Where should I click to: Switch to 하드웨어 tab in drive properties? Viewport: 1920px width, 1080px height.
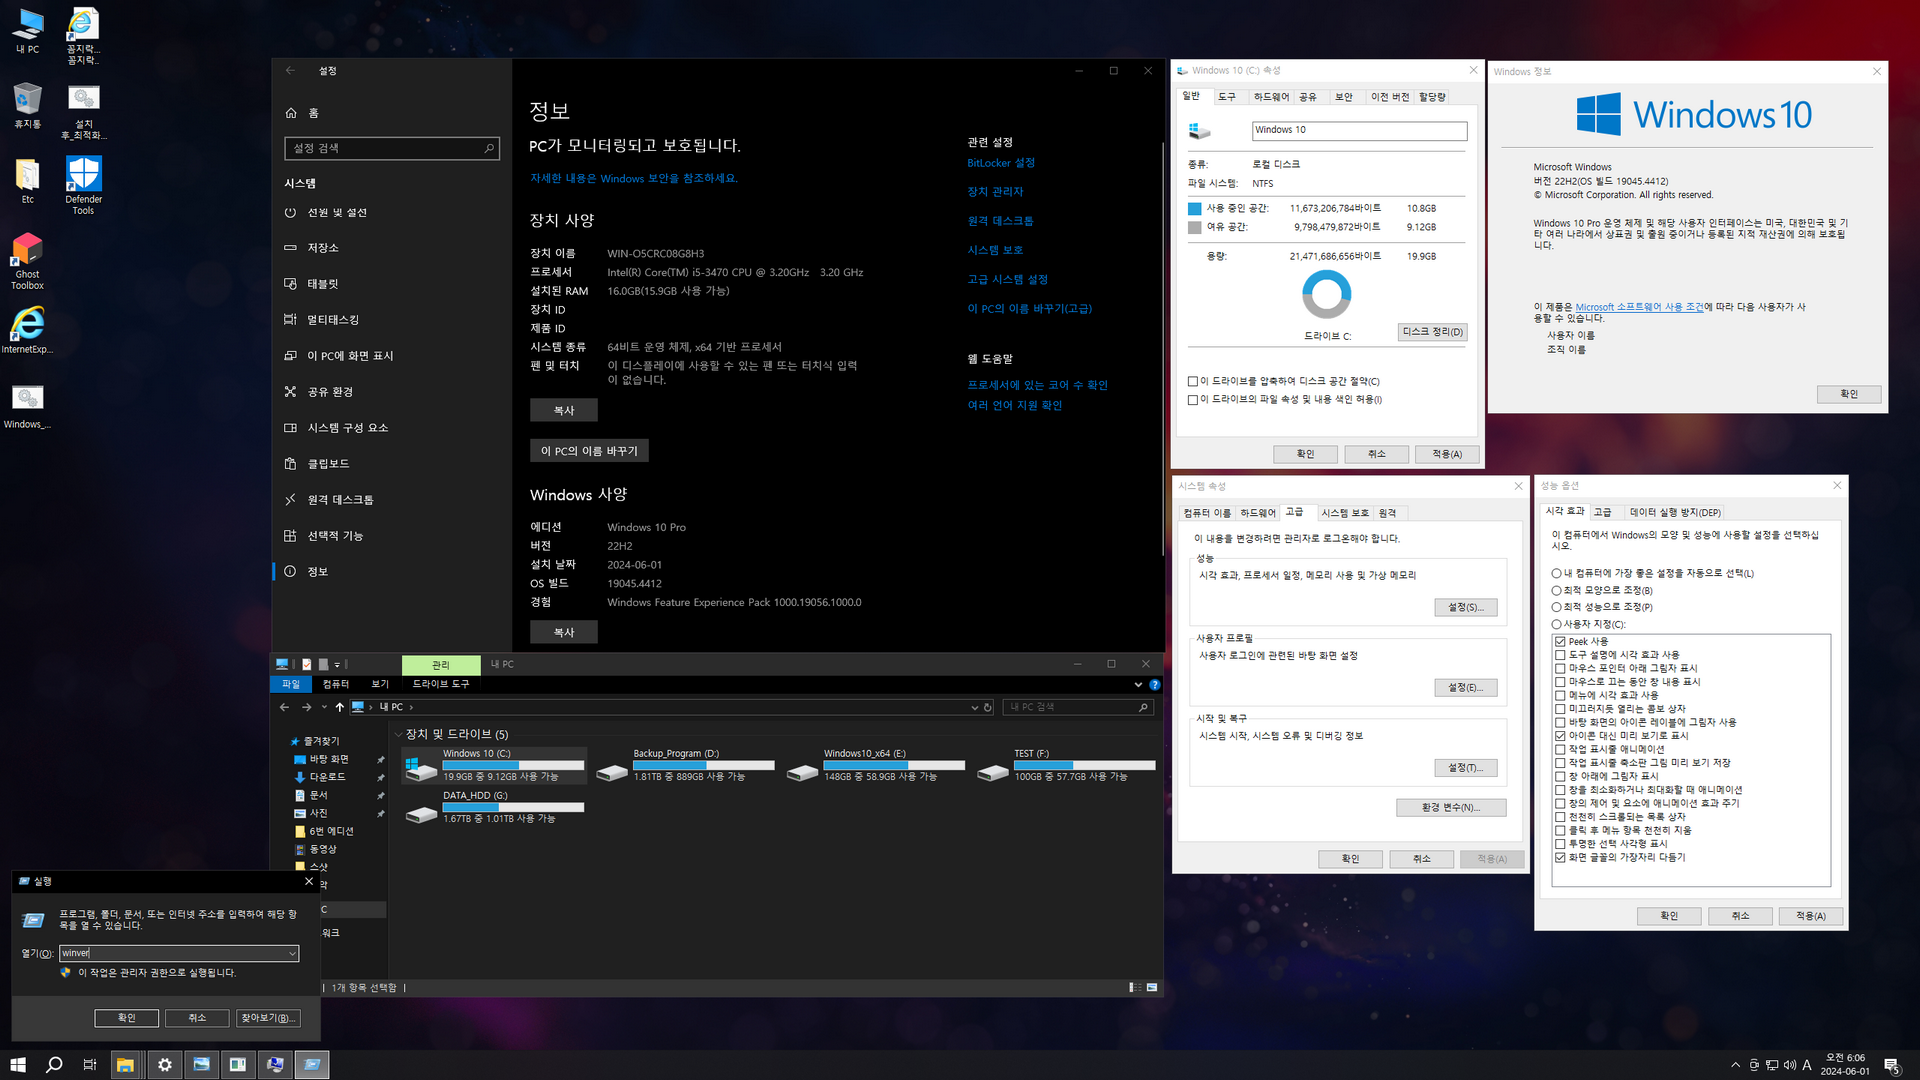pos(1271,97)
